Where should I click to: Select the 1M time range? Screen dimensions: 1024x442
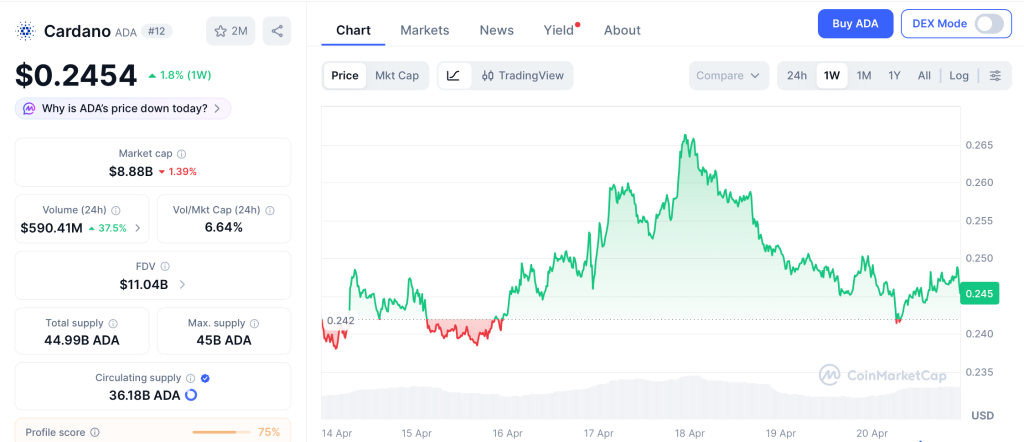click(x=864, y=75)
